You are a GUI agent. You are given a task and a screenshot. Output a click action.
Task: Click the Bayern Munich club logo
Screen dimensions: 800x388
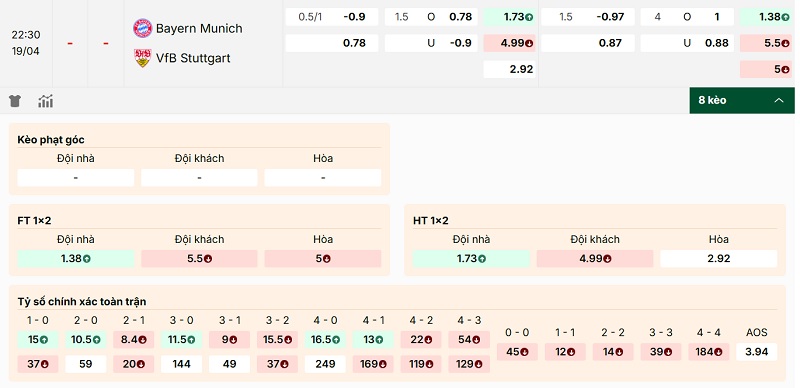[x=142, y=28]
